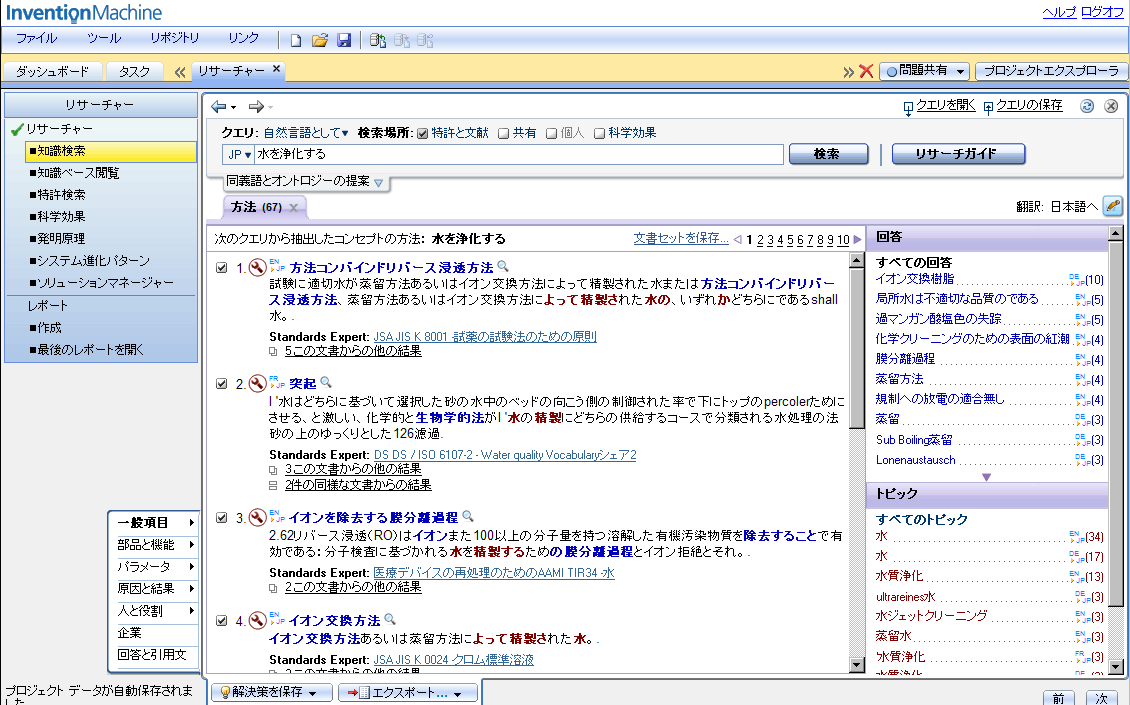Open プロジェクトエクスプローラ button
The height and width of the screenshot is (705, 1130).
coord(1051,71)
